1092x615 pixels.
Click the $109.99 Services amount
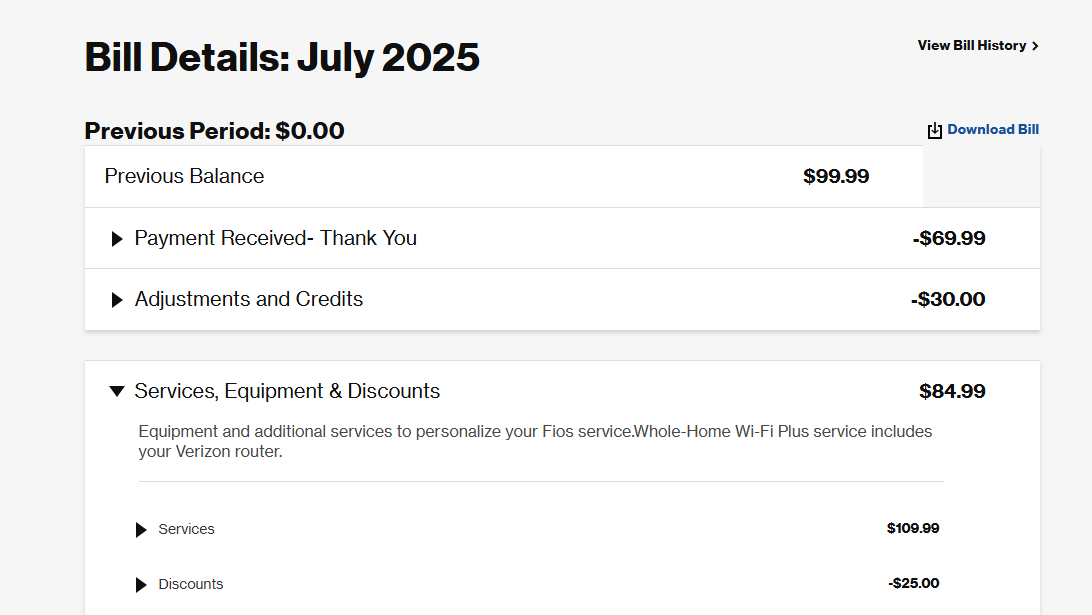(913, 529)
